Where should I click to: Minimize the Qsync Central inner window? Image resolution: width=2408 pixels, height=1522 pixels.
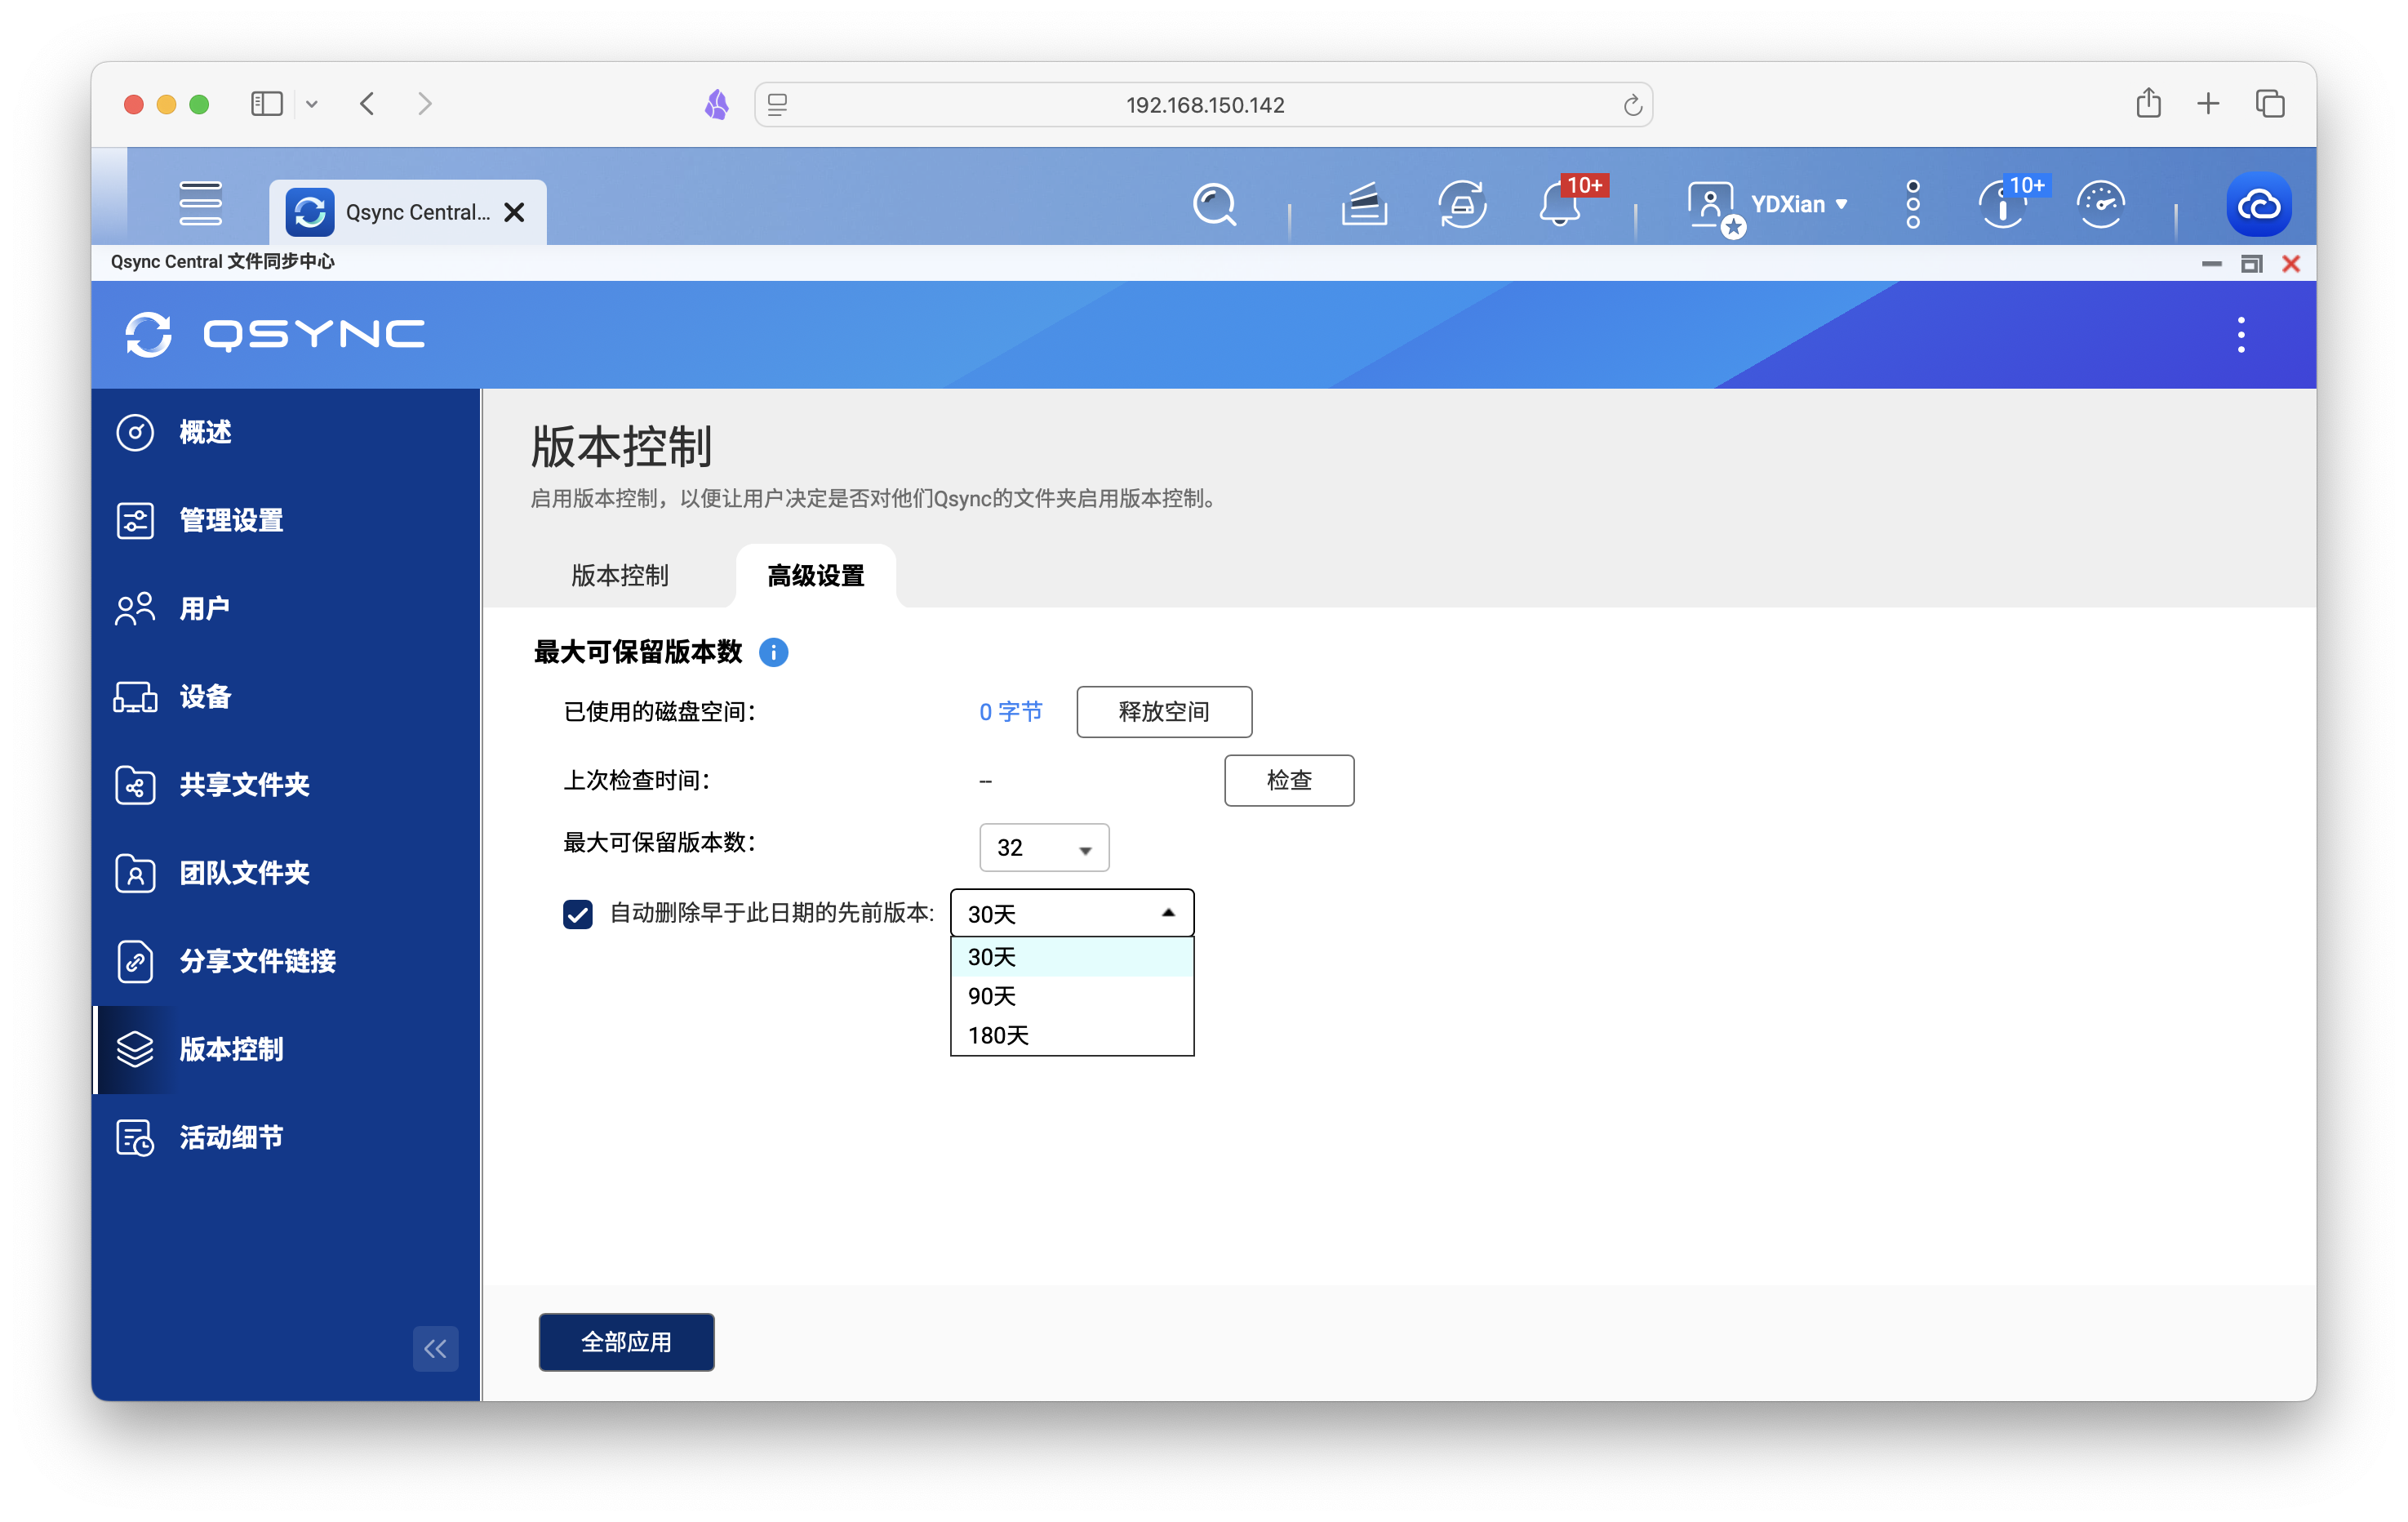(x=2211, y=264)
